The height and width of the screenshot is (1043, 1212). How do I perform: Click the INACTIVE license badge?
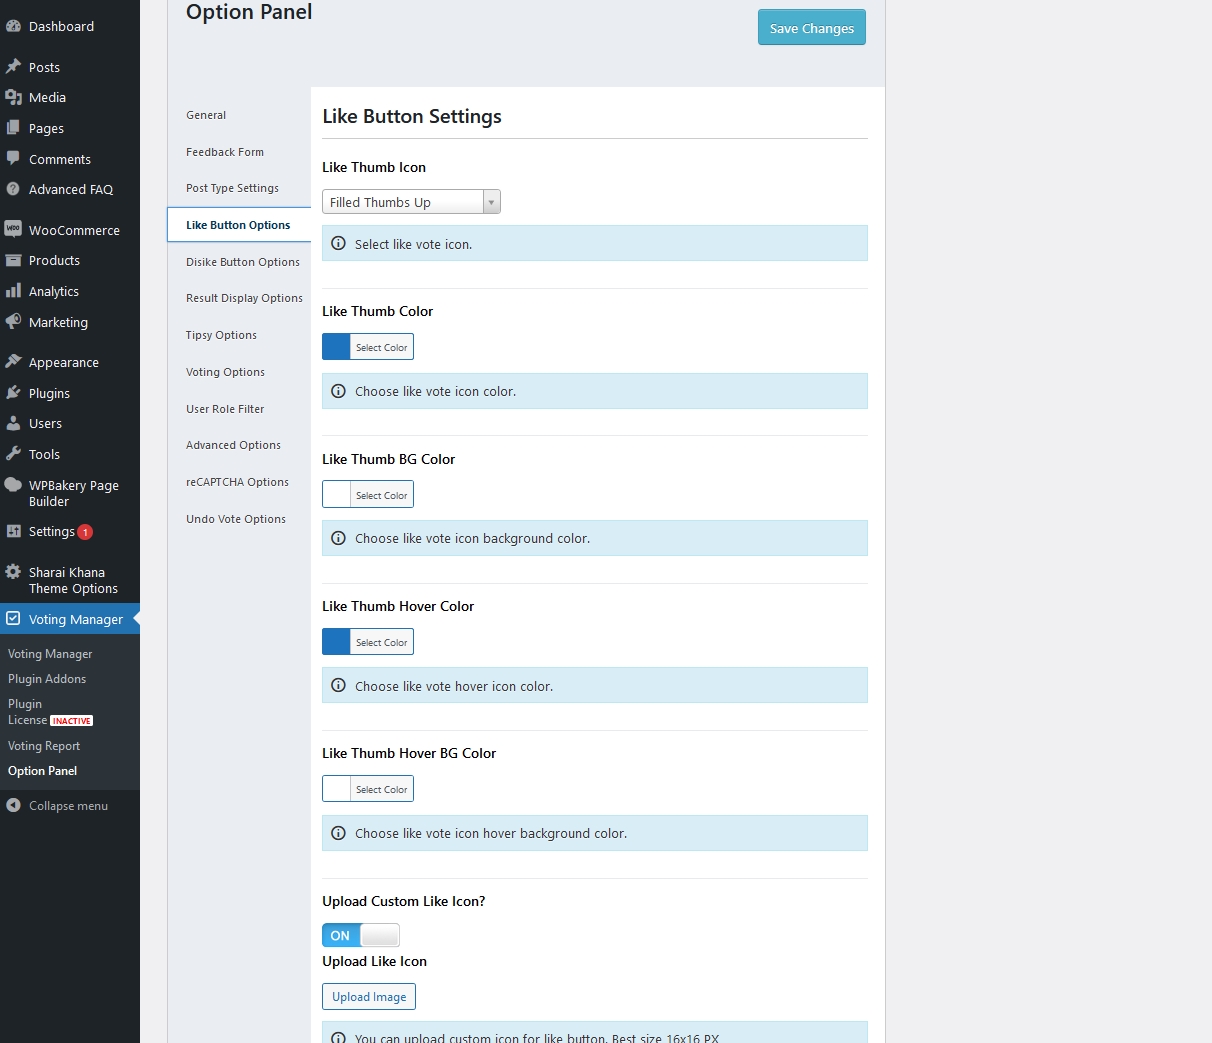[x=72, y=721]
